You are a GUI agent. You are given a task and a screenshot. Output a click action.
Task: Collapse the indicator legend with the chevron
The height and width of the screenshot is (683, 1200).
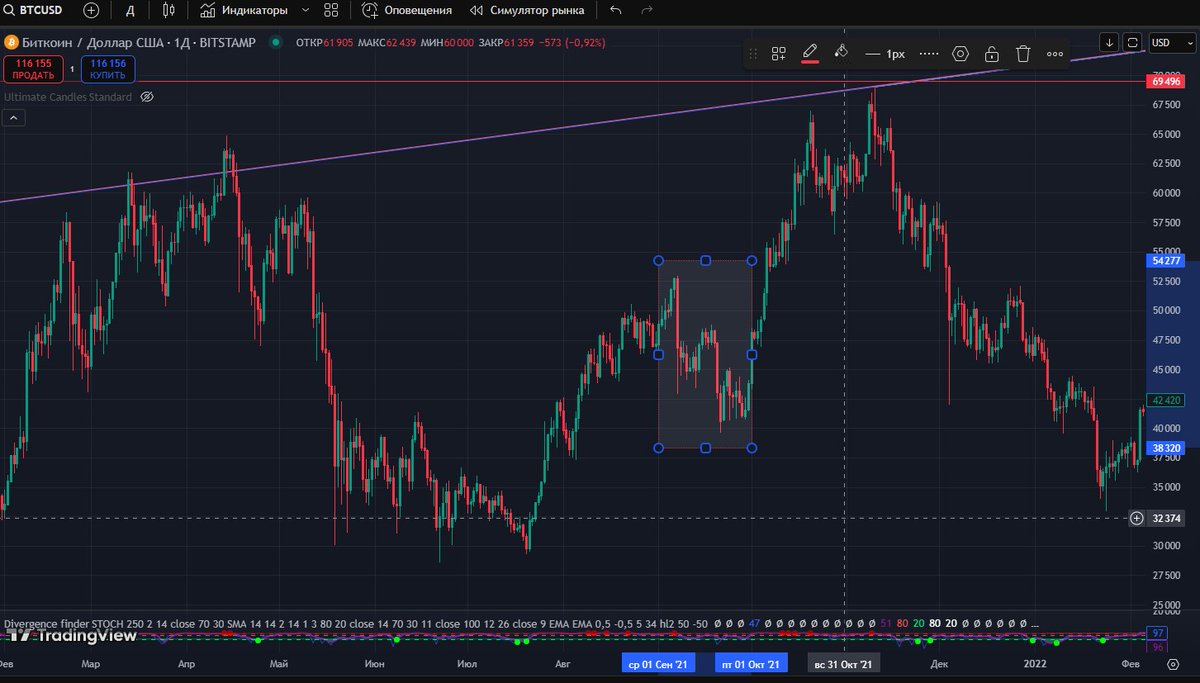pos(14,118)
